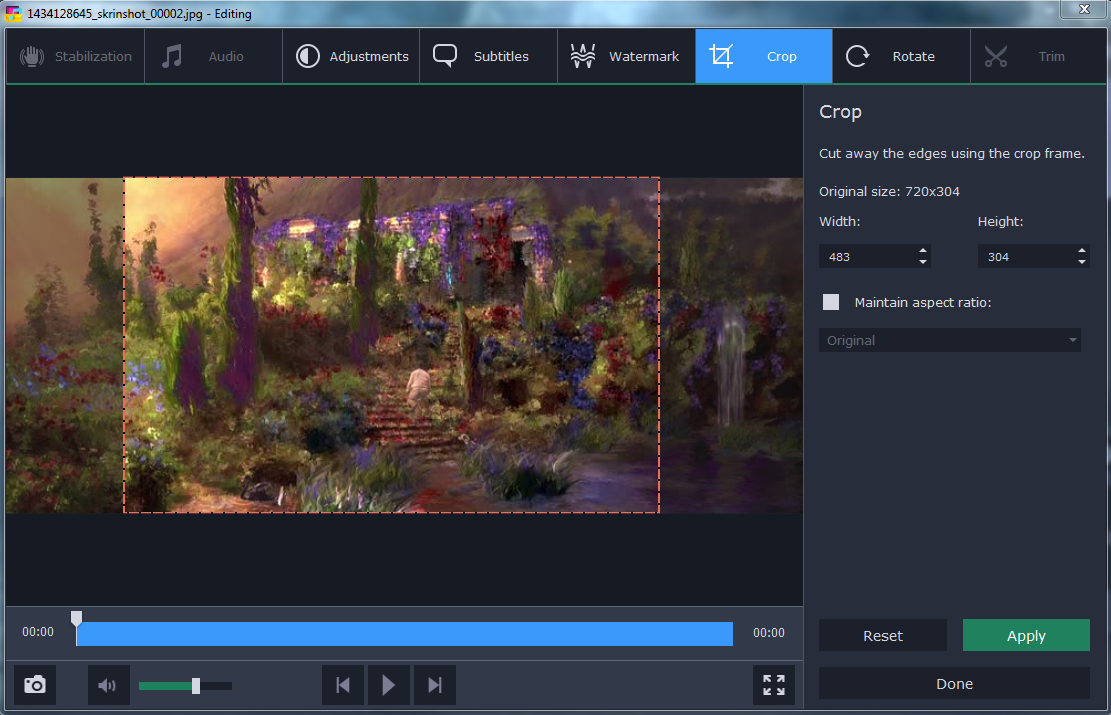This screenshot has height=715, width=1111.
Task: Open the Watermark tab
Action: point(626,57)
